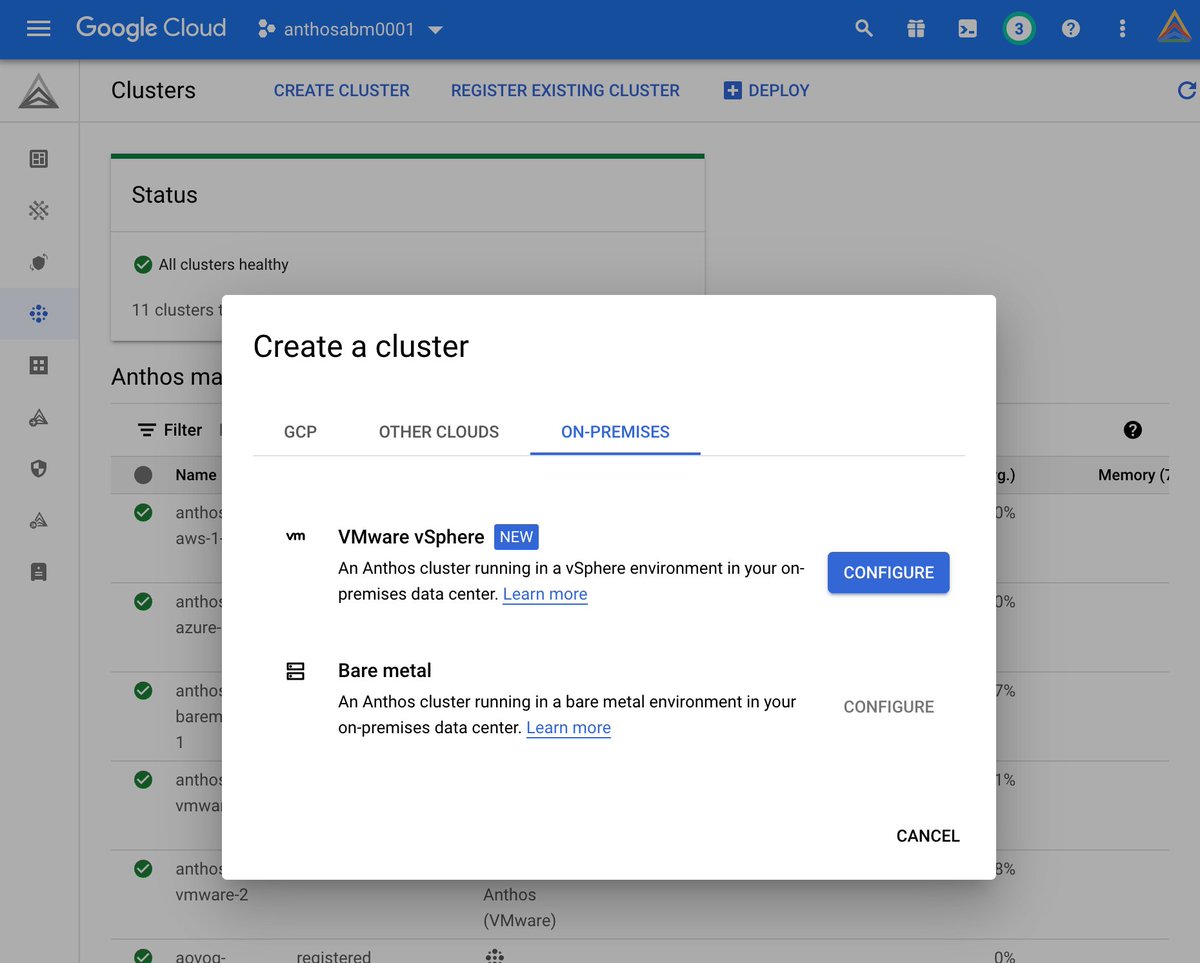
Task: Click the Name column header
Action: pyautogui.click(x=196, y=475)
